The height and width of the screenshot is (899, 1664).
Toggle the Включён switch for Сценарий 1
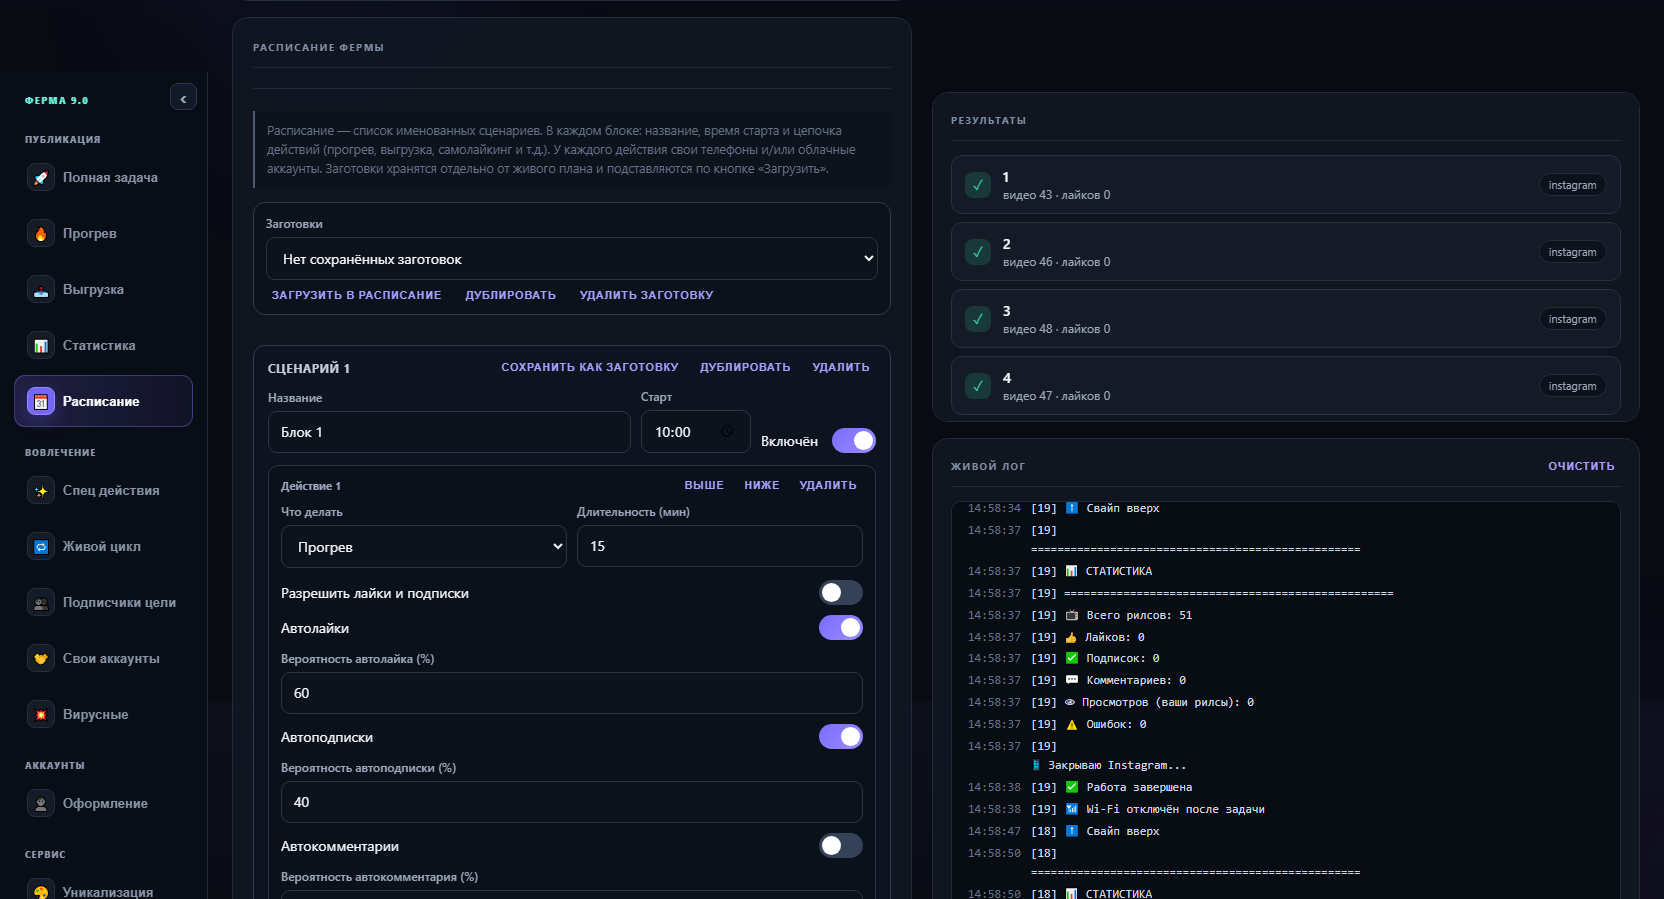(854, 441)
